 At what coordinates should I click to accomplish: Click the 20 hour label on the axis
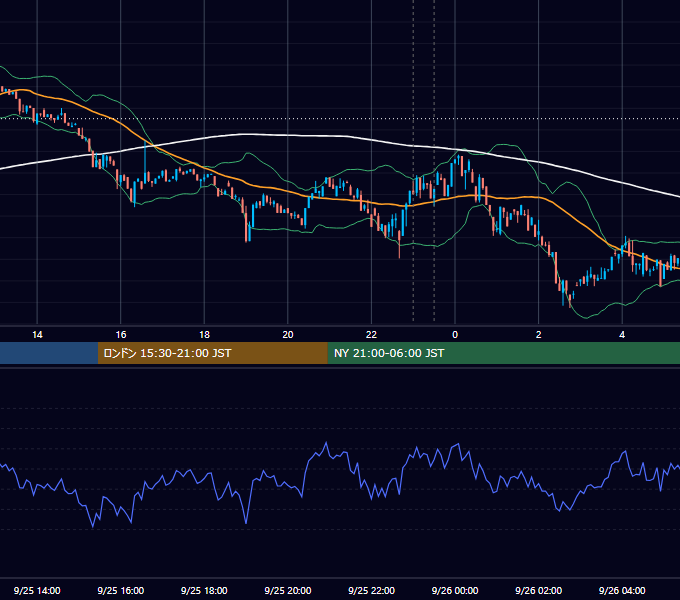pyautogui.click(x=288, y=335)
